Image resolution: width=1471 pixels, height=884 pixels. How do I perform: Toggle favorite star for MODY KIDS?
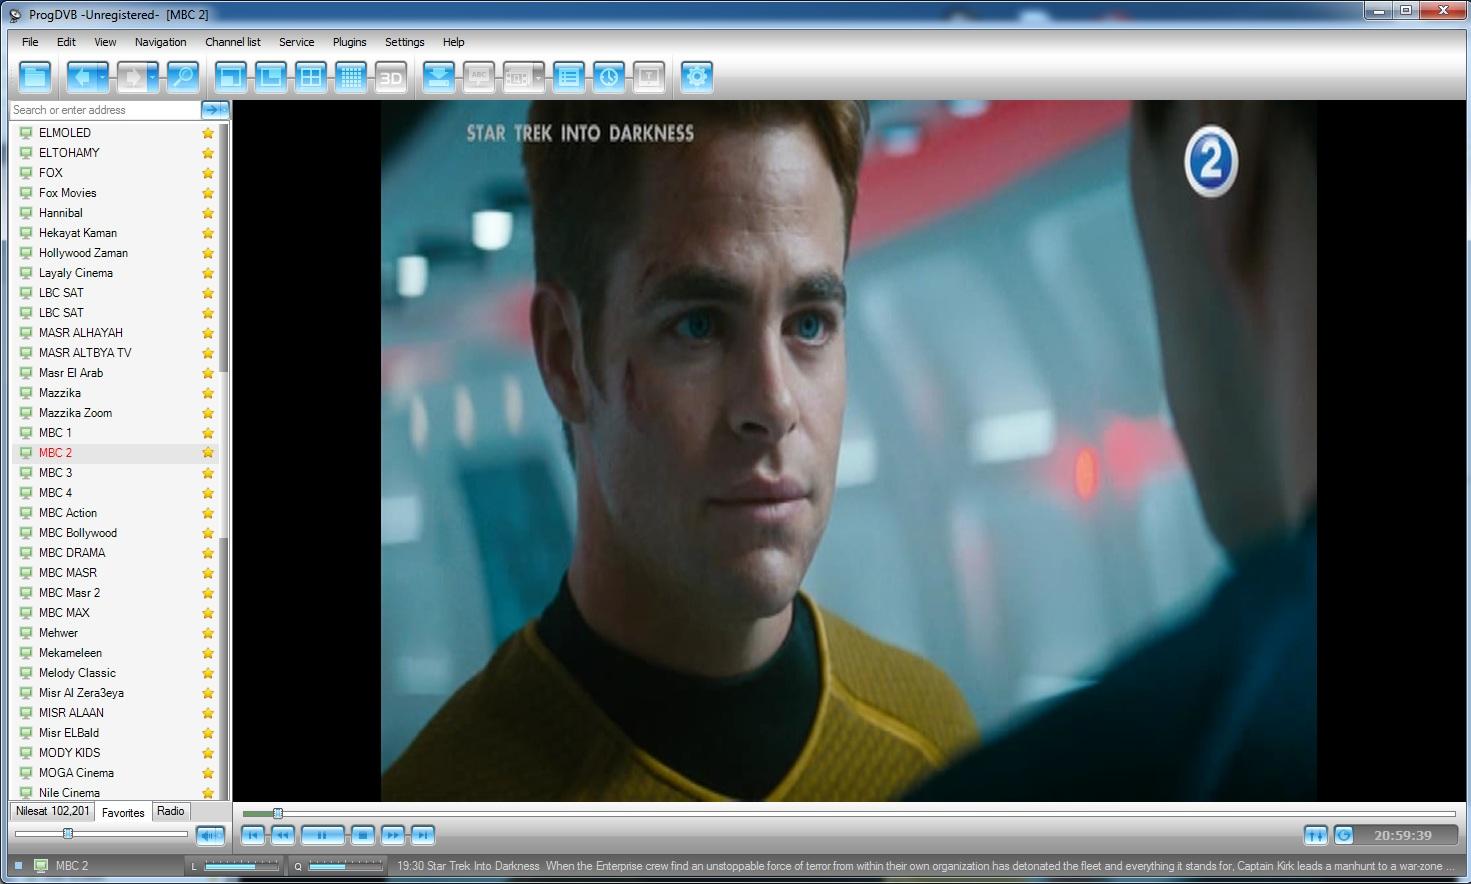point(208,753)
